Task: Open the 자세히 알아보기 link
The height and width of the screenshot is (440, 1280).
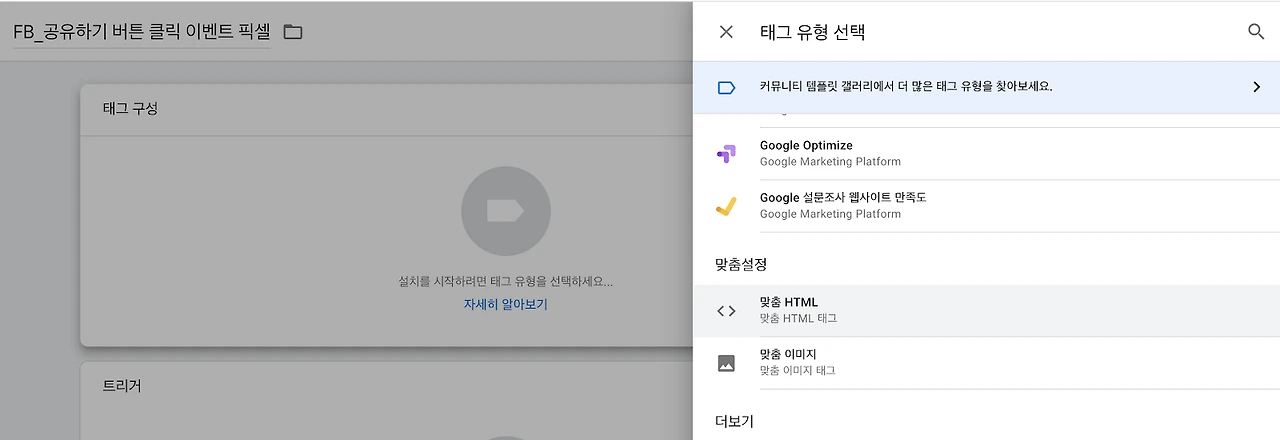Action: tap(505, 304)
